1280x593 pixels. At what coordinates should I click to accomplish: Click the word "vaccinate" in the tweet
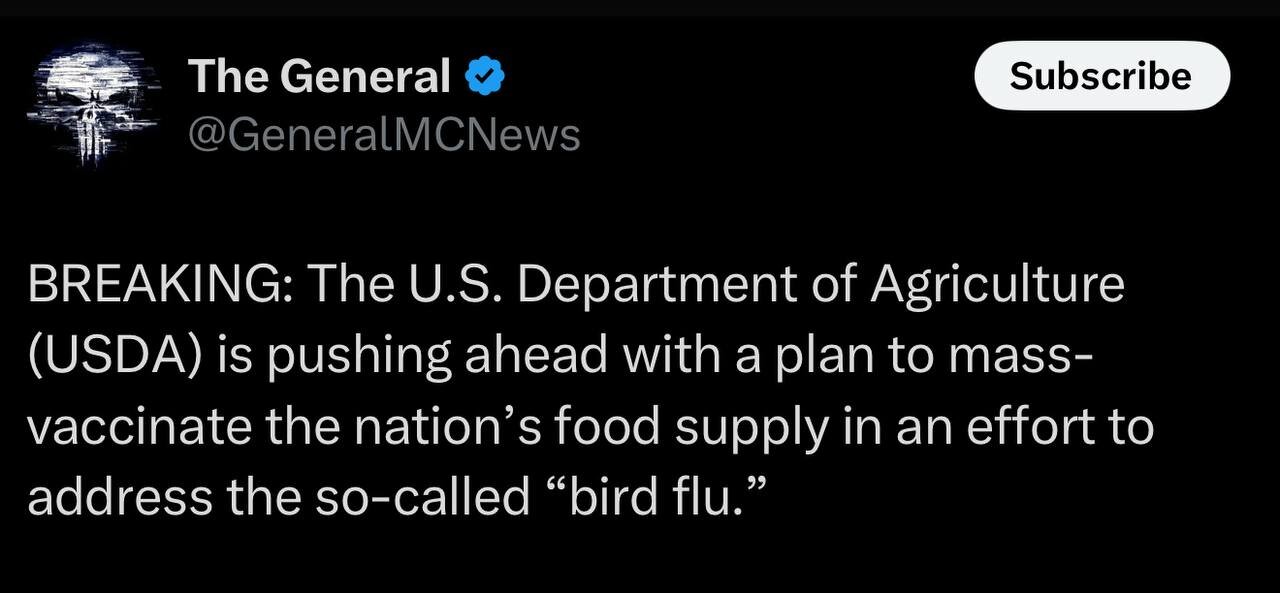139,427
